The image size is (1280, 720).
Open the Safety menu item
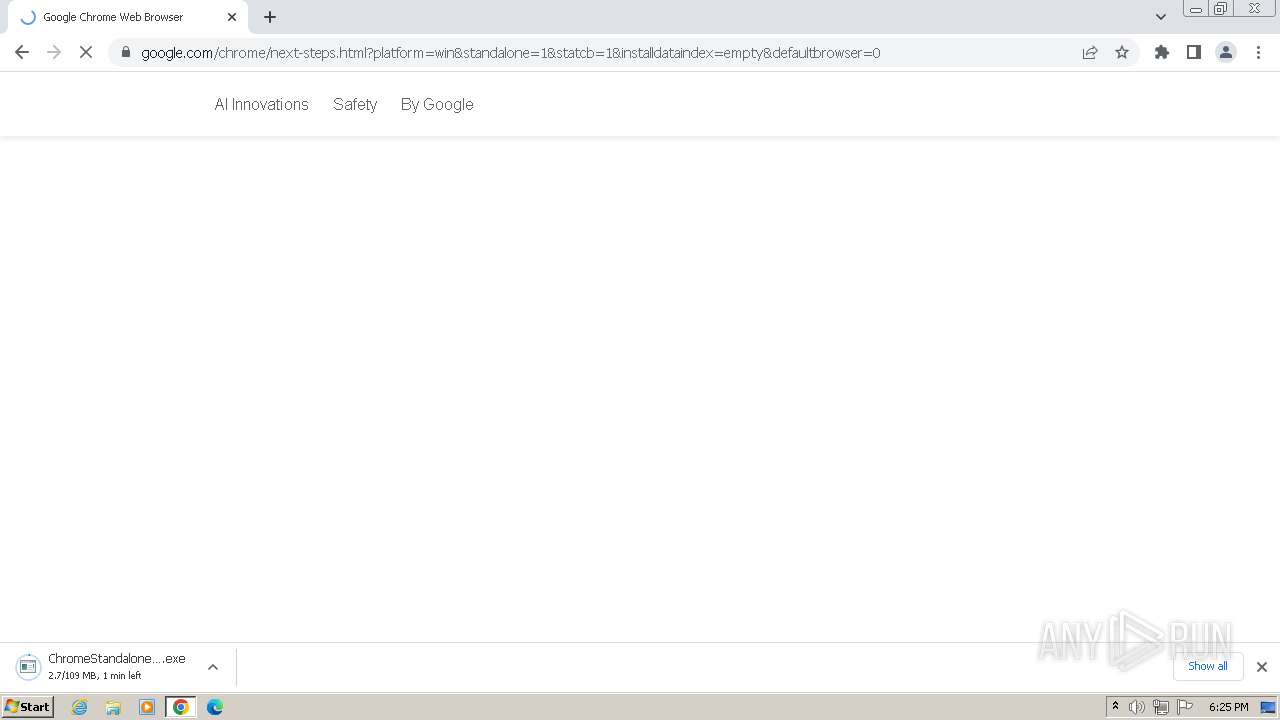355,104
